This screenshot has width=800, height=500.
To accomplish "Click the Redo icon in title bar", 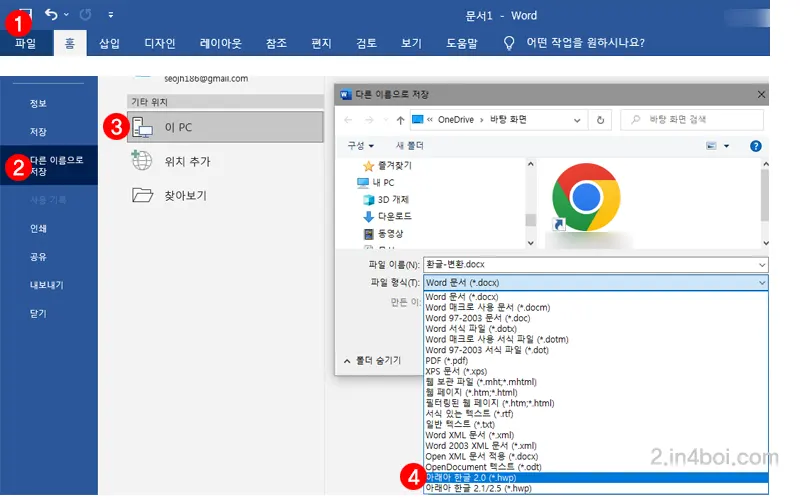I will pos(85,15).
